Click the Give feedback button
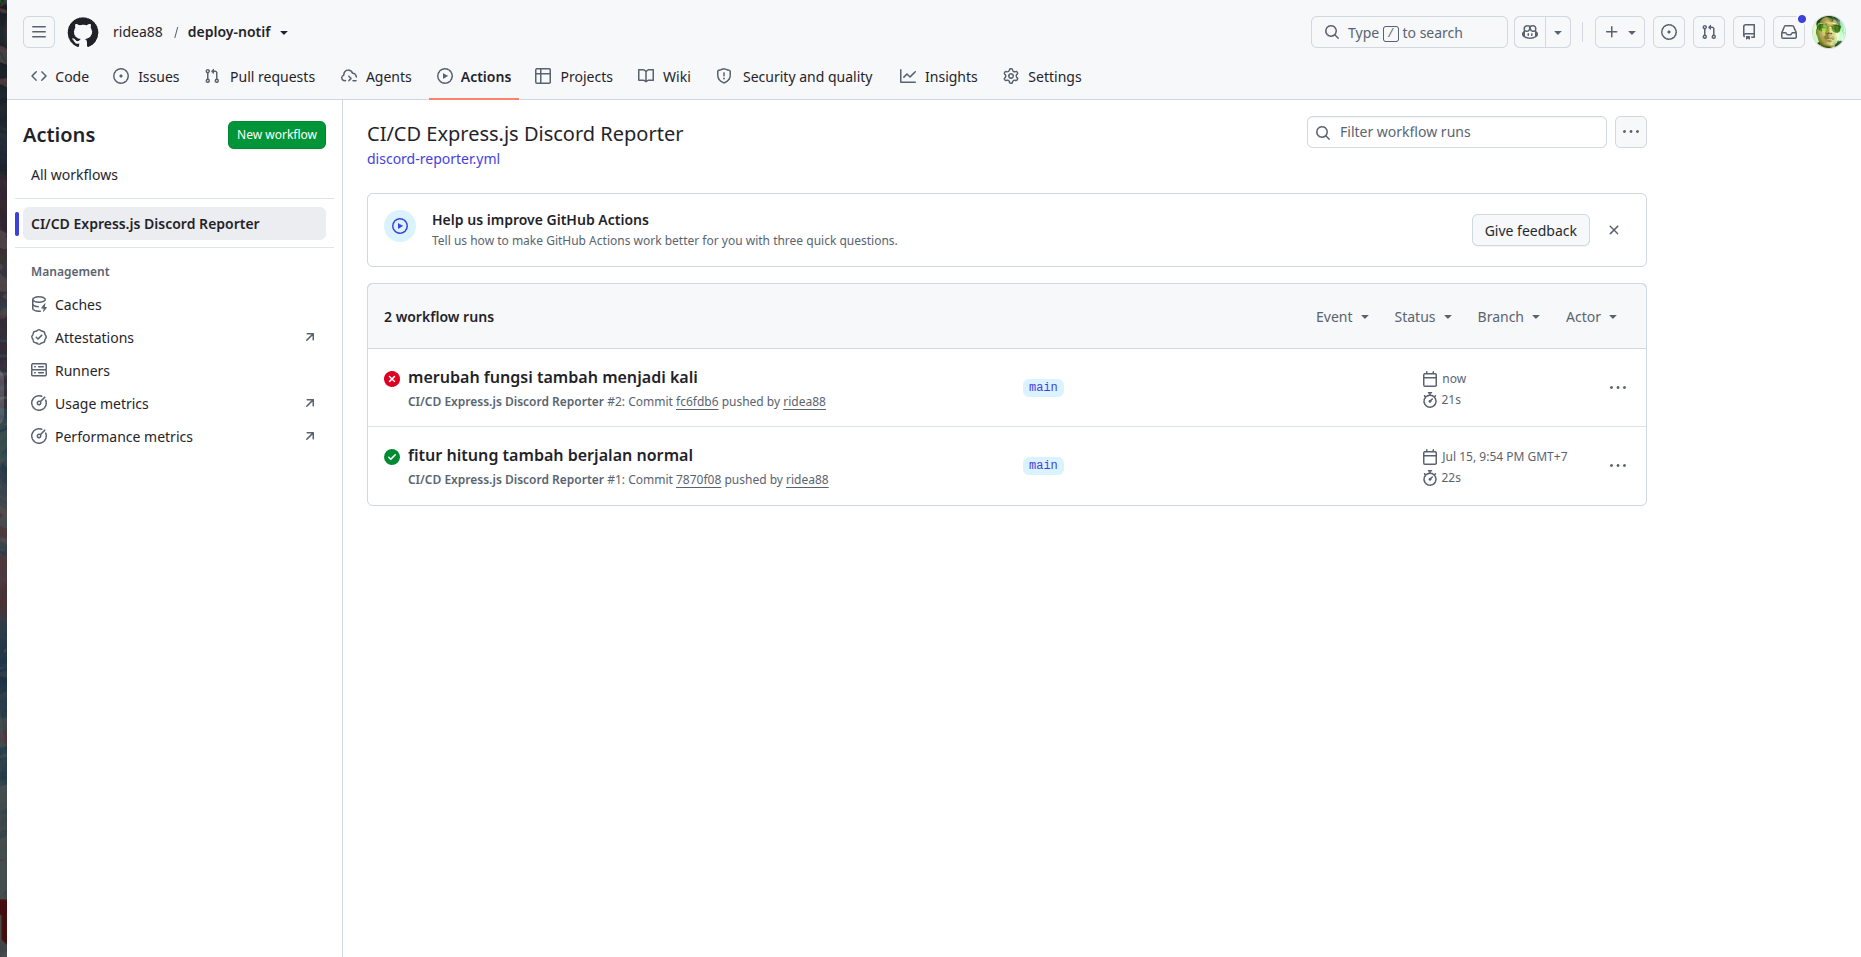Image resolution: width=1861 pixels, height=957 pixels. [x=1530, y=230]
